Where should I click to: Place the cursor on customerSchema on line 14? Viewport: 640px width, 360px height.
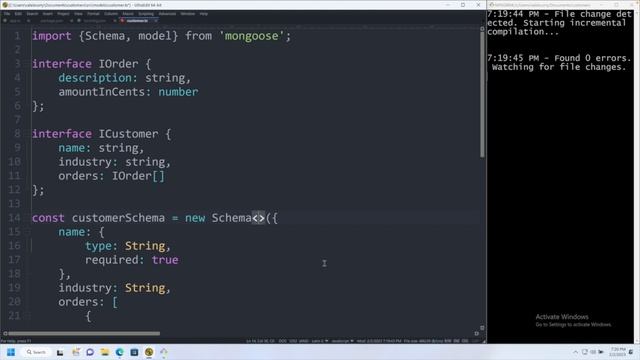click(x=118, y=218)
